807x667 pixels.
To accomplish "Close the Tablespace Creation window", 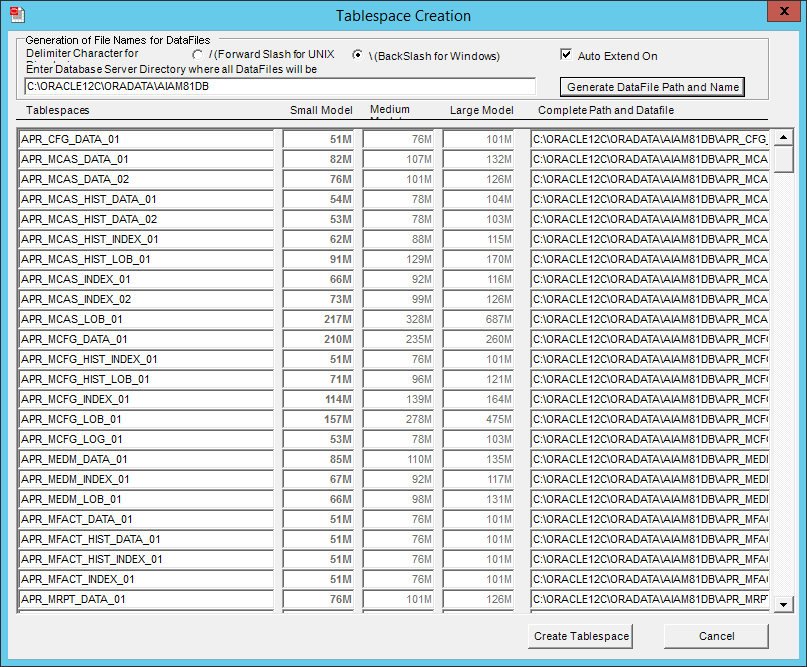I will (784, 11).
